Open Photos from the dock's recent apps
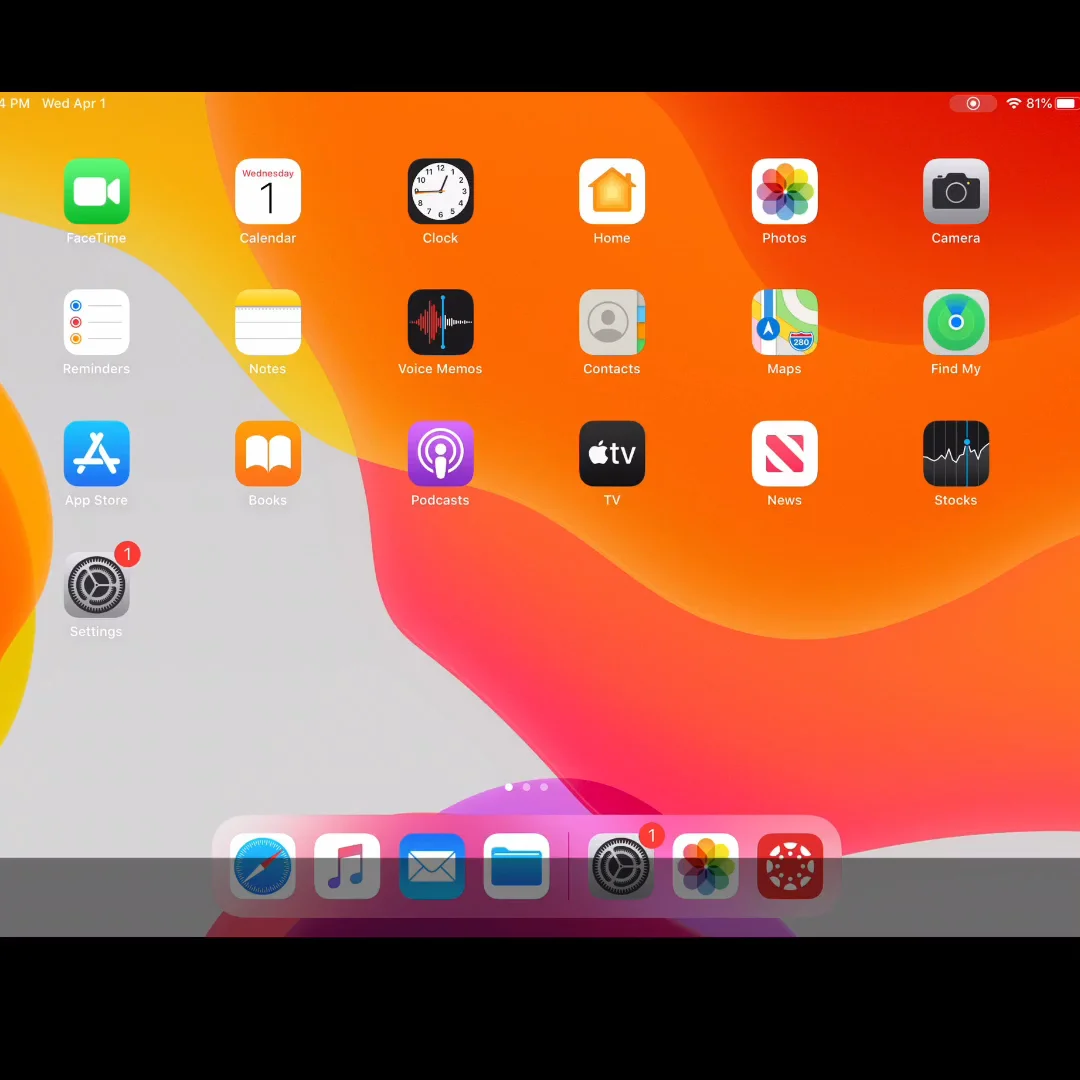Viewport: 1080px width, 1080px height. [705, 866]
